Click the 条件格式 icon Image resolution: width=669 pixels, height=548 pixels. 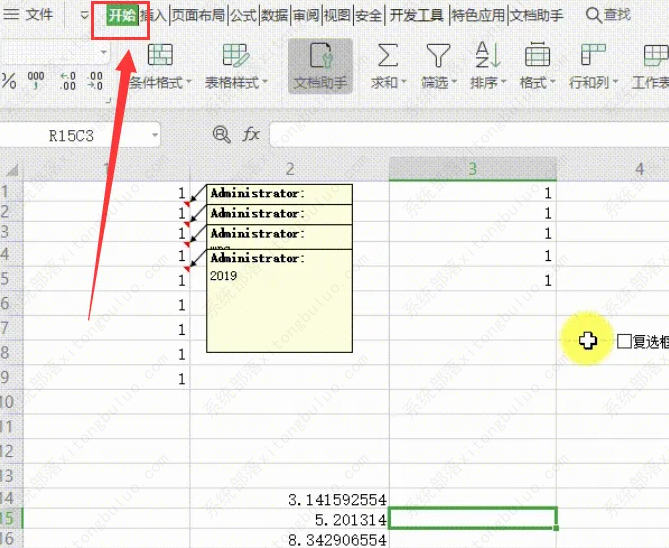pyautogui.click(x=160, y=55)
